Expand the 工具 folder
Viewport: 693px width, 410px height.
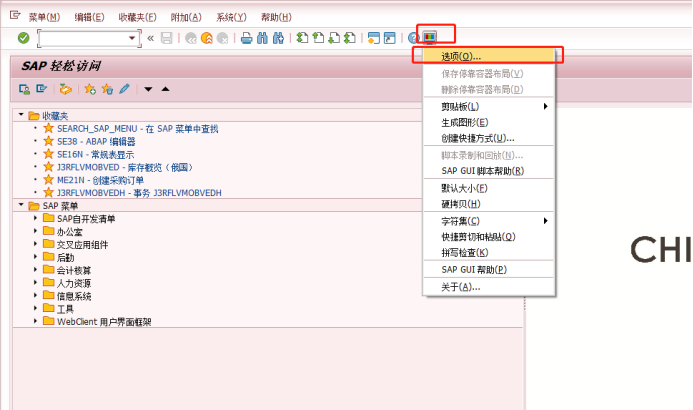pyautogui.click(x=35, y=308)
